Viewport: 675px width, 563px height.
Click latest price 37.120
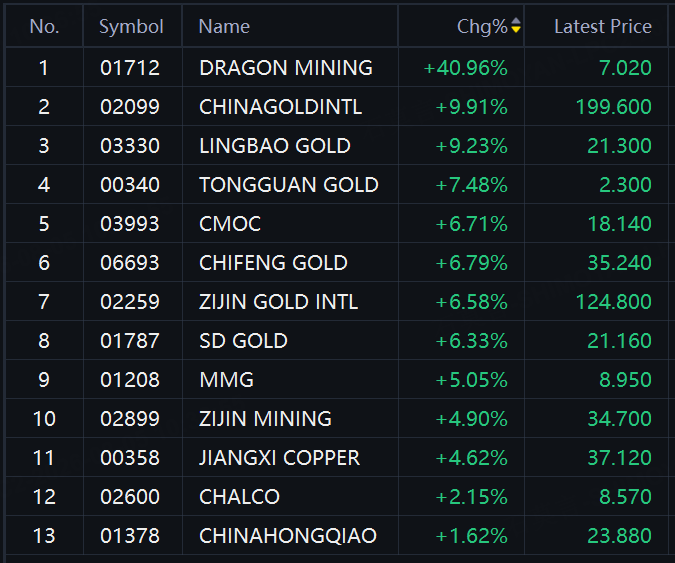pos(619,458)
